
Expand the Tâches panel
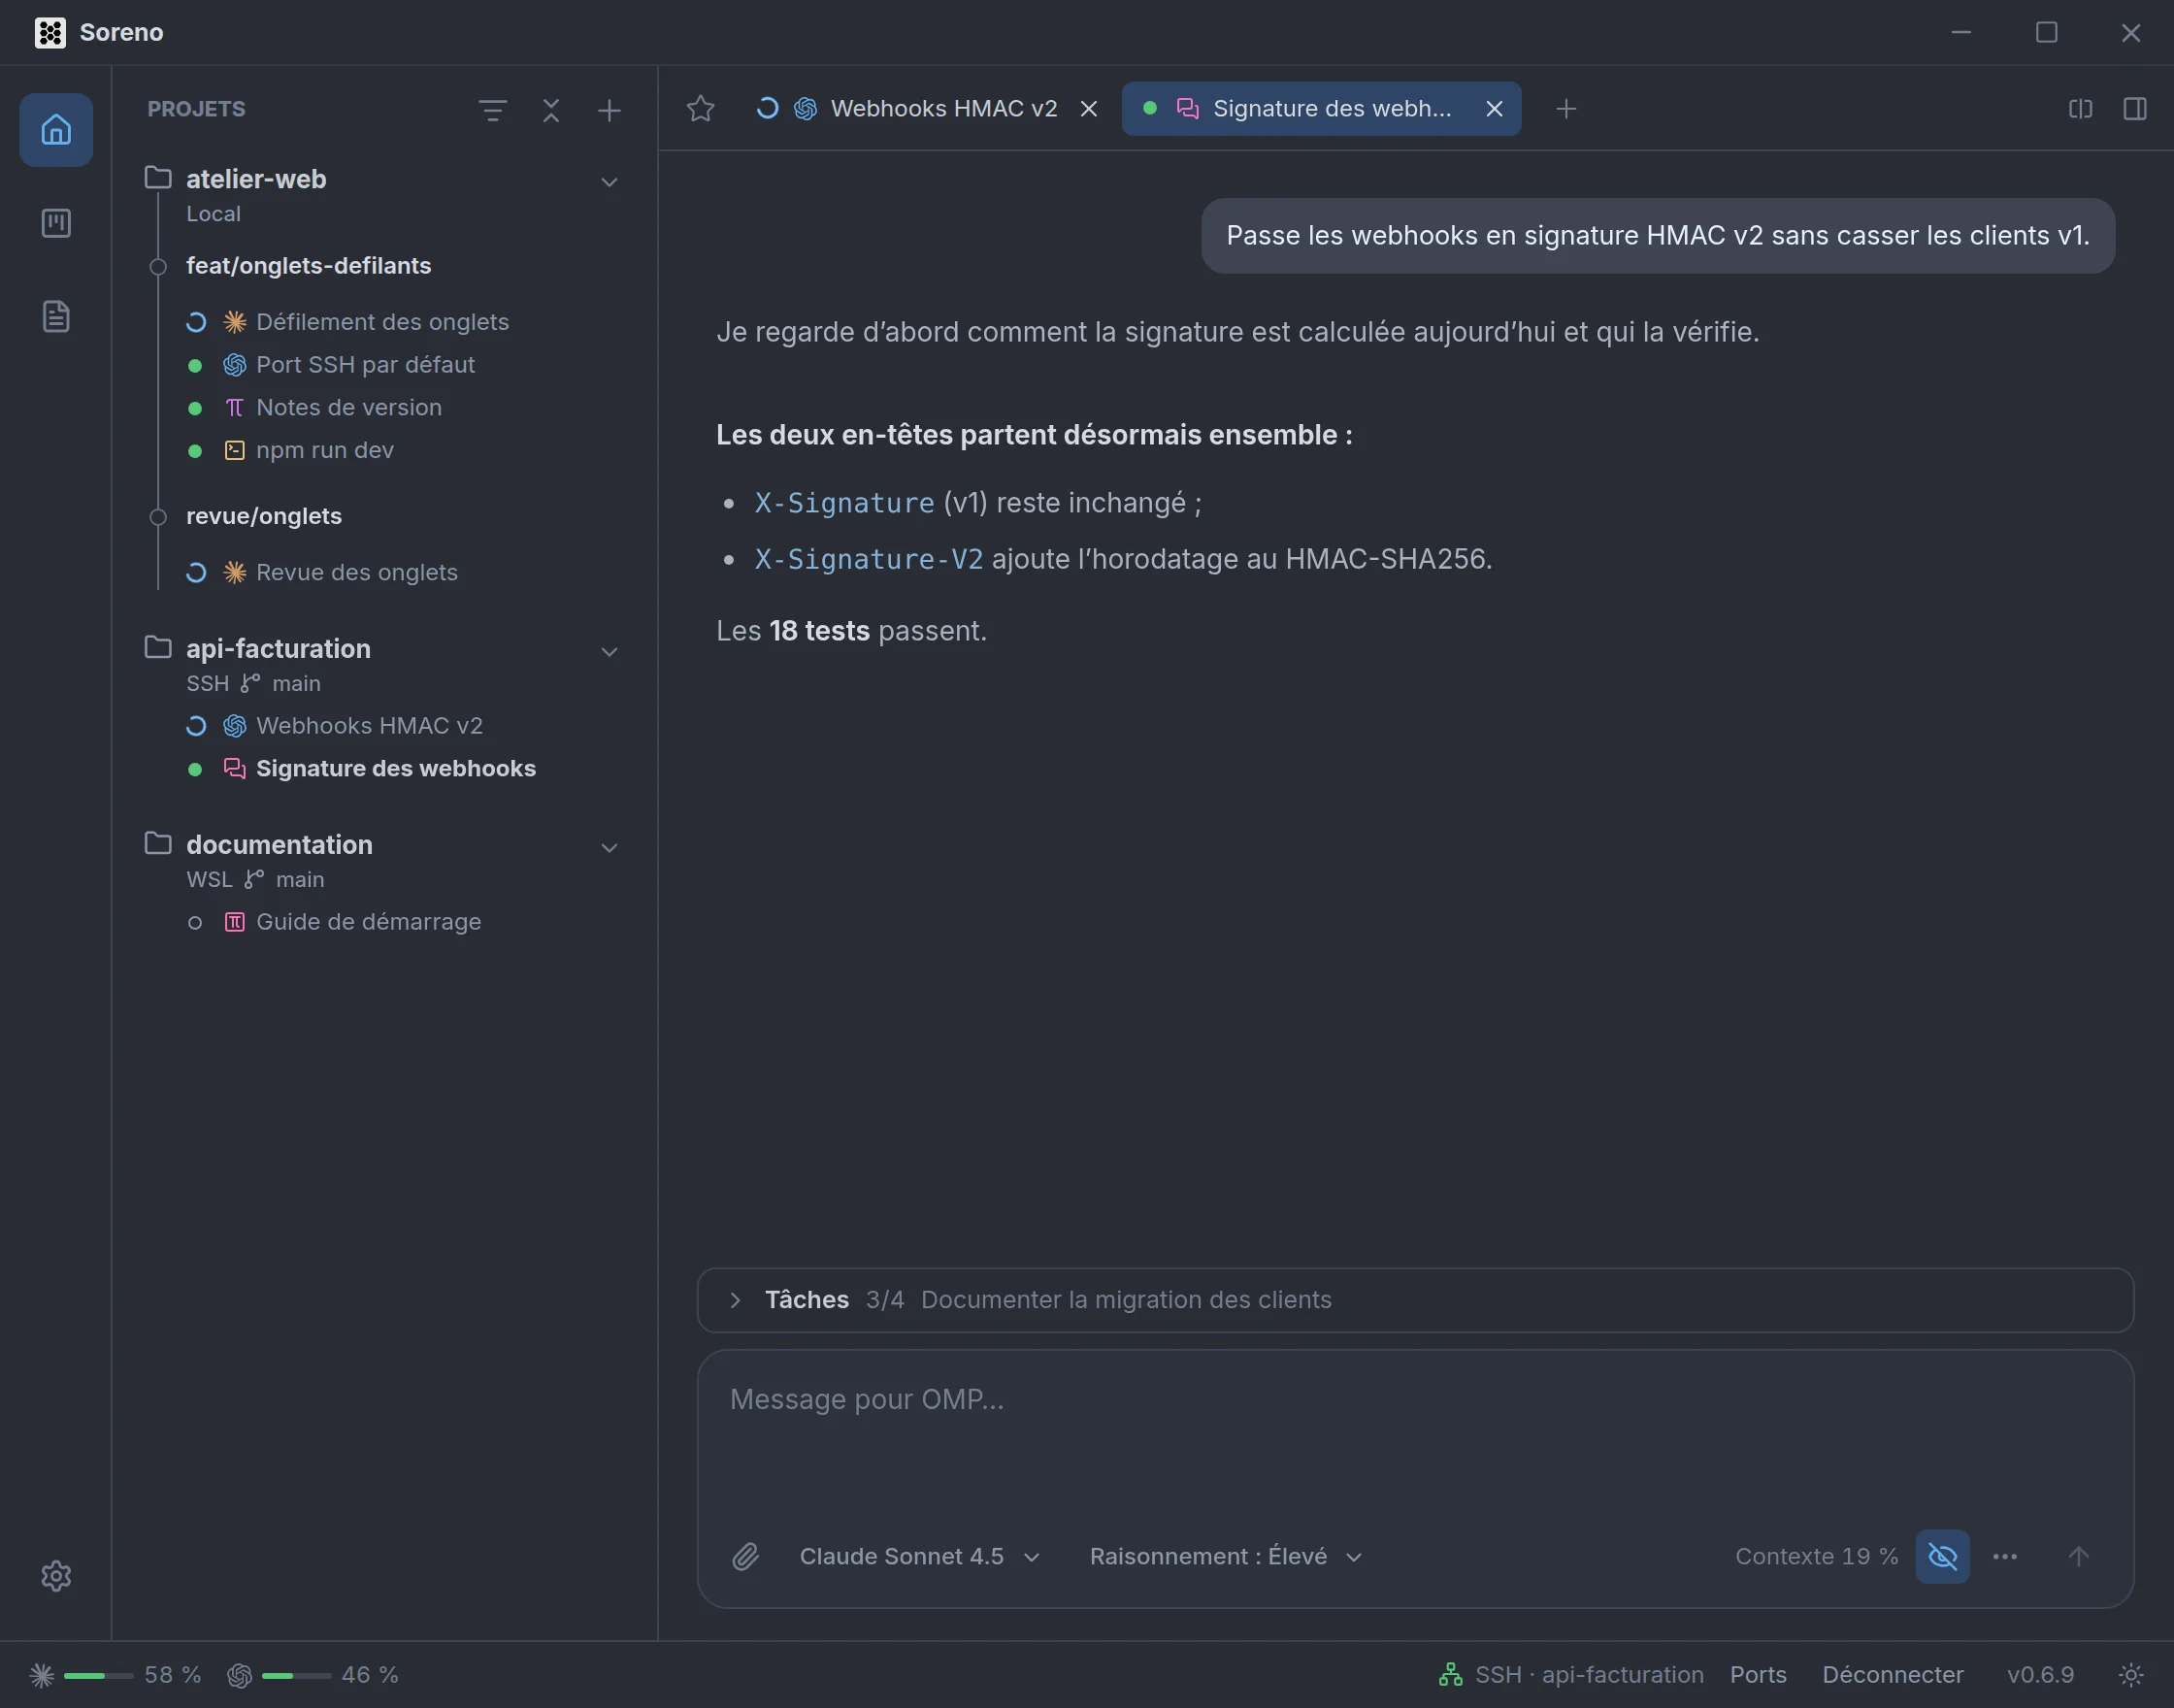coord(1415,1300)
